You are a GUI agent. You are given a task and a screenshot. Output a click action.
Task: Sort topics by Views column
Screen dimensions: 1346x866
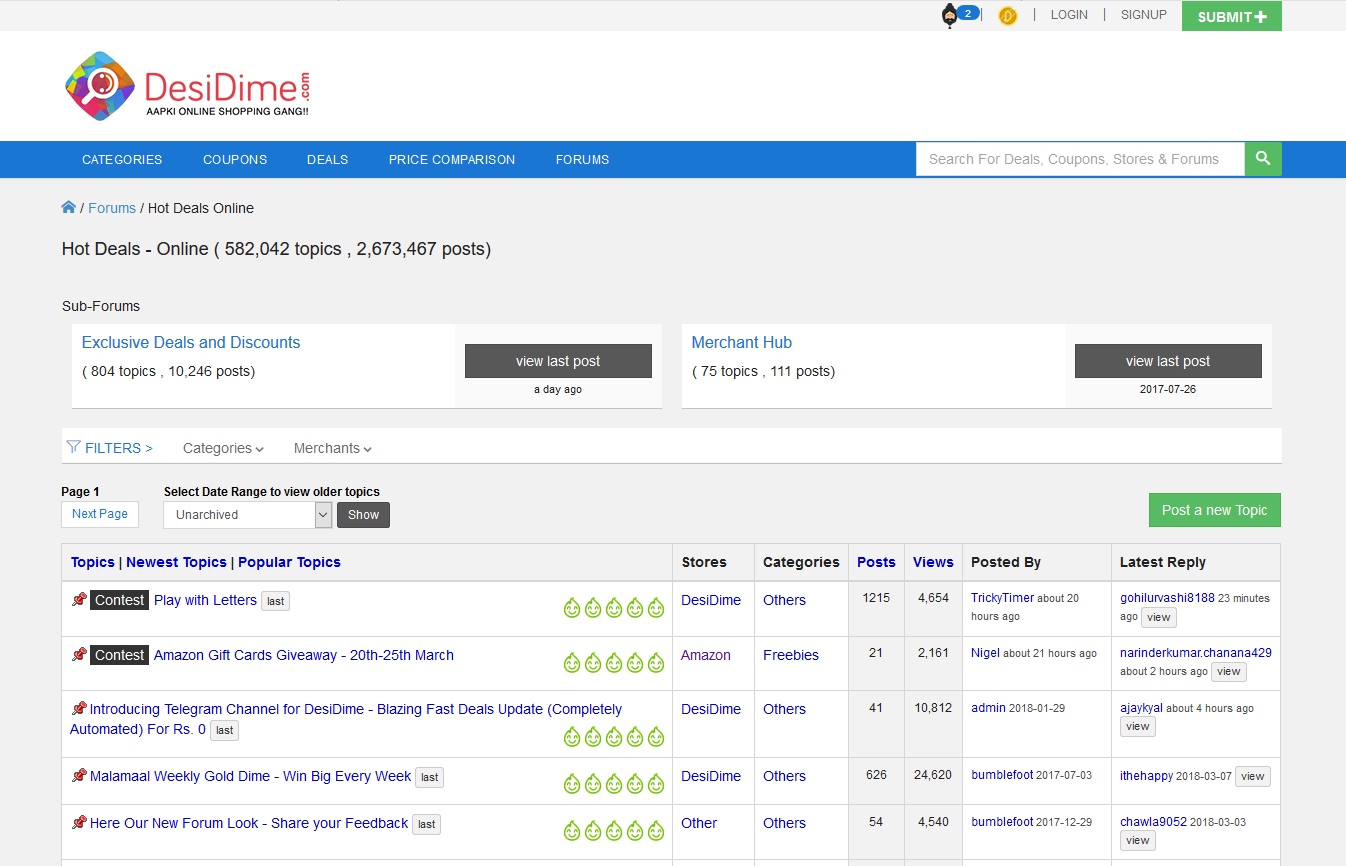[933, 562]
